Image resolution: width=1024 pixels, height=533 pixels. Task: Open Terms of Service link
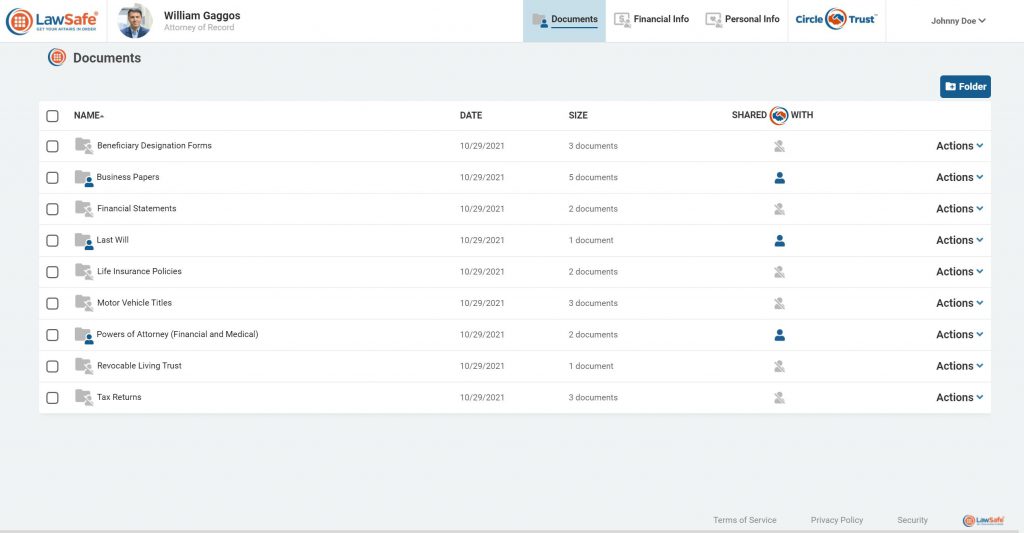(x=744, y=520)
